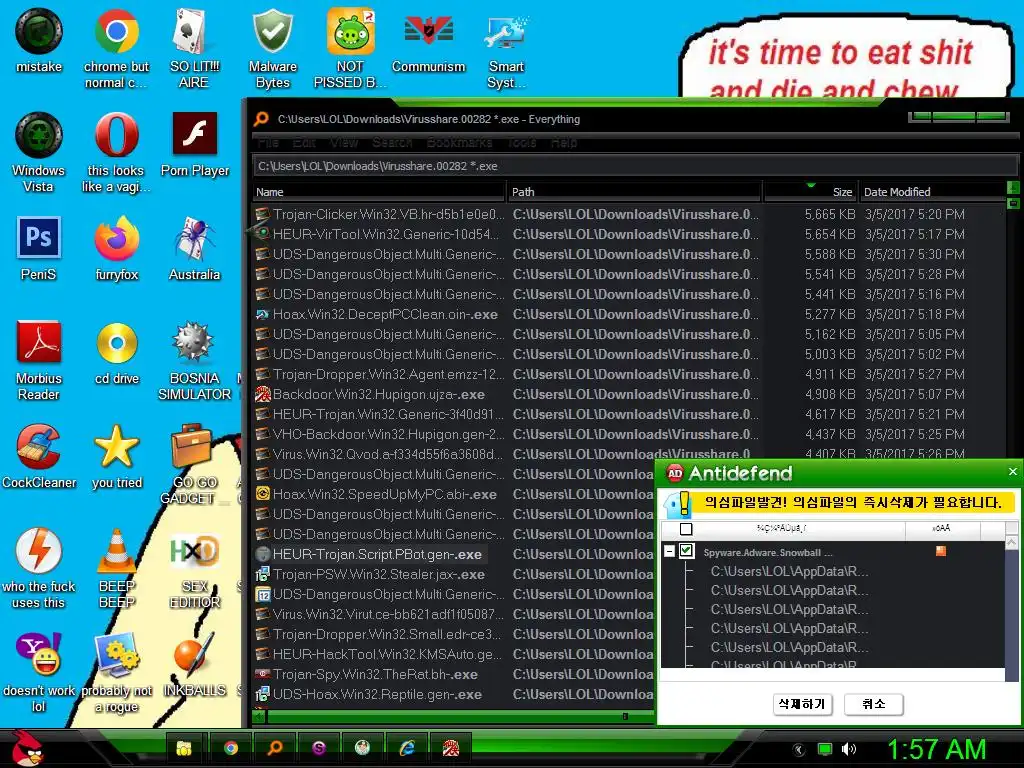Open the Australia spider solitaire icon
Screen dimensions: 1024x768
pyautogui.click(x=194, y=248)
